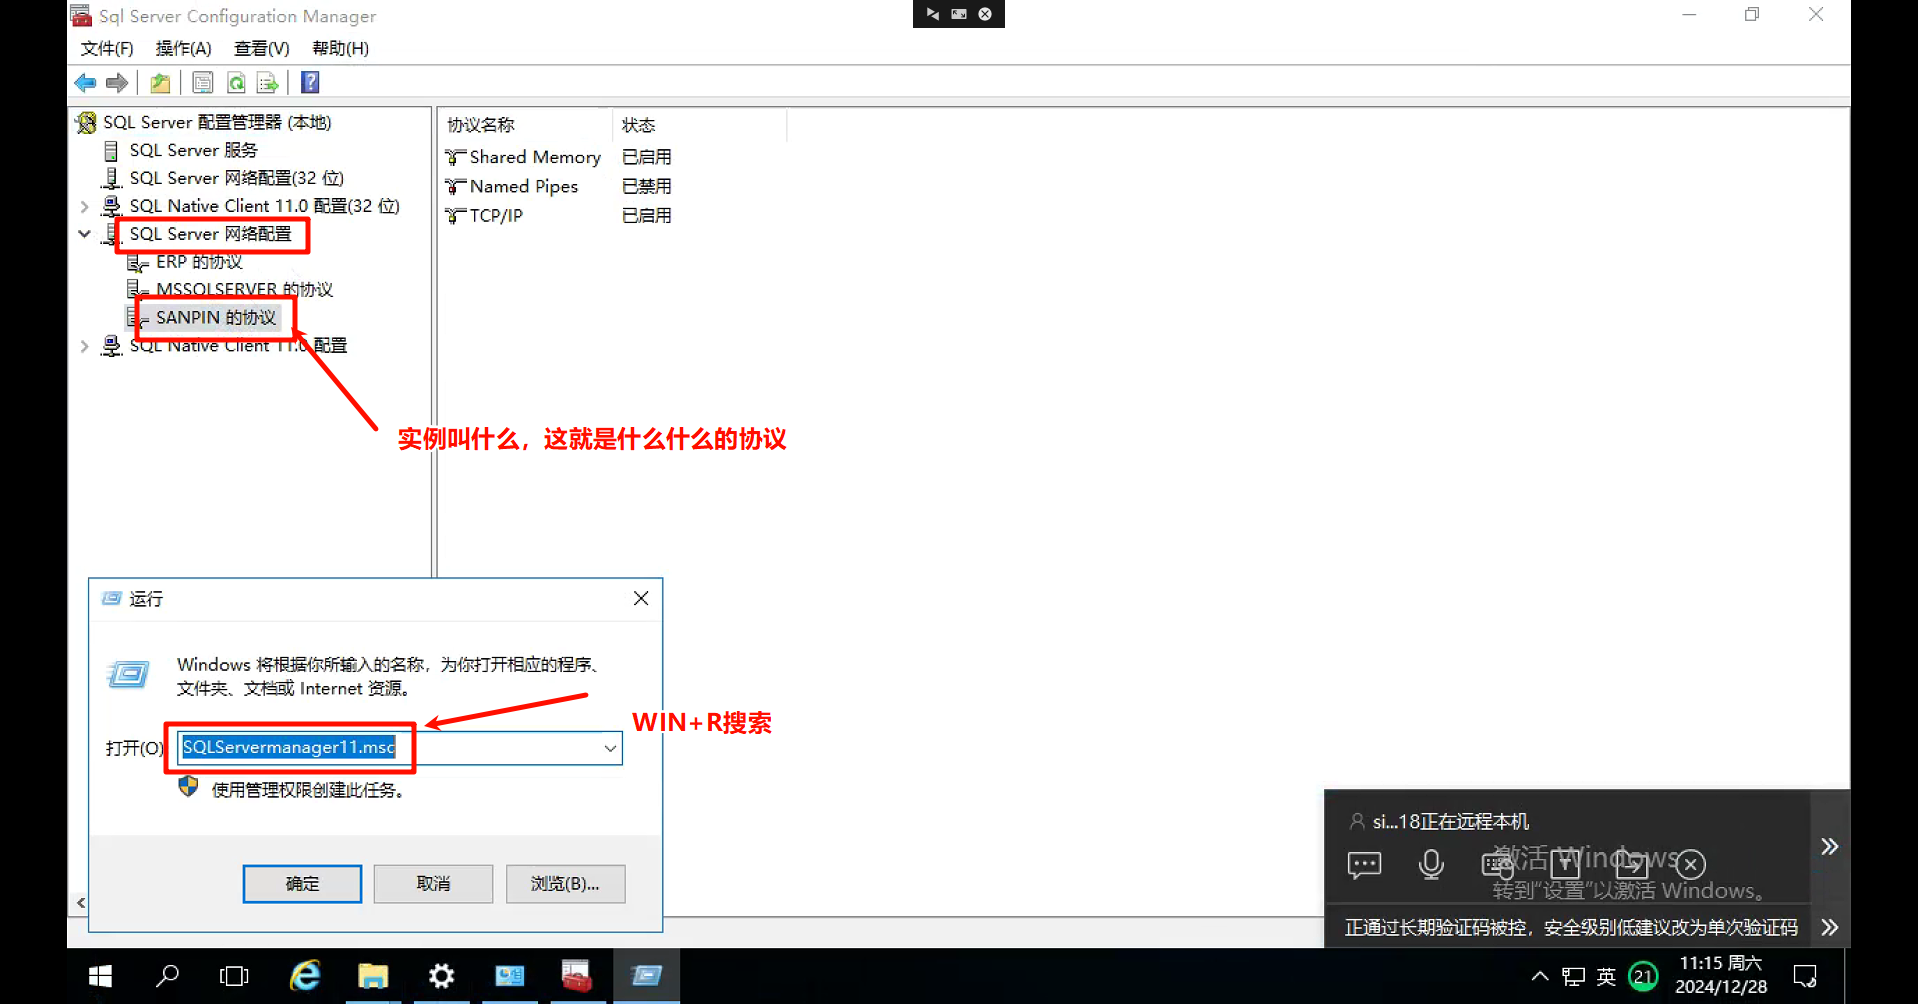Launch Internet Explorer from the taskbar
The height and width of the screenshot is (1004, 1918).
(304, 976)
